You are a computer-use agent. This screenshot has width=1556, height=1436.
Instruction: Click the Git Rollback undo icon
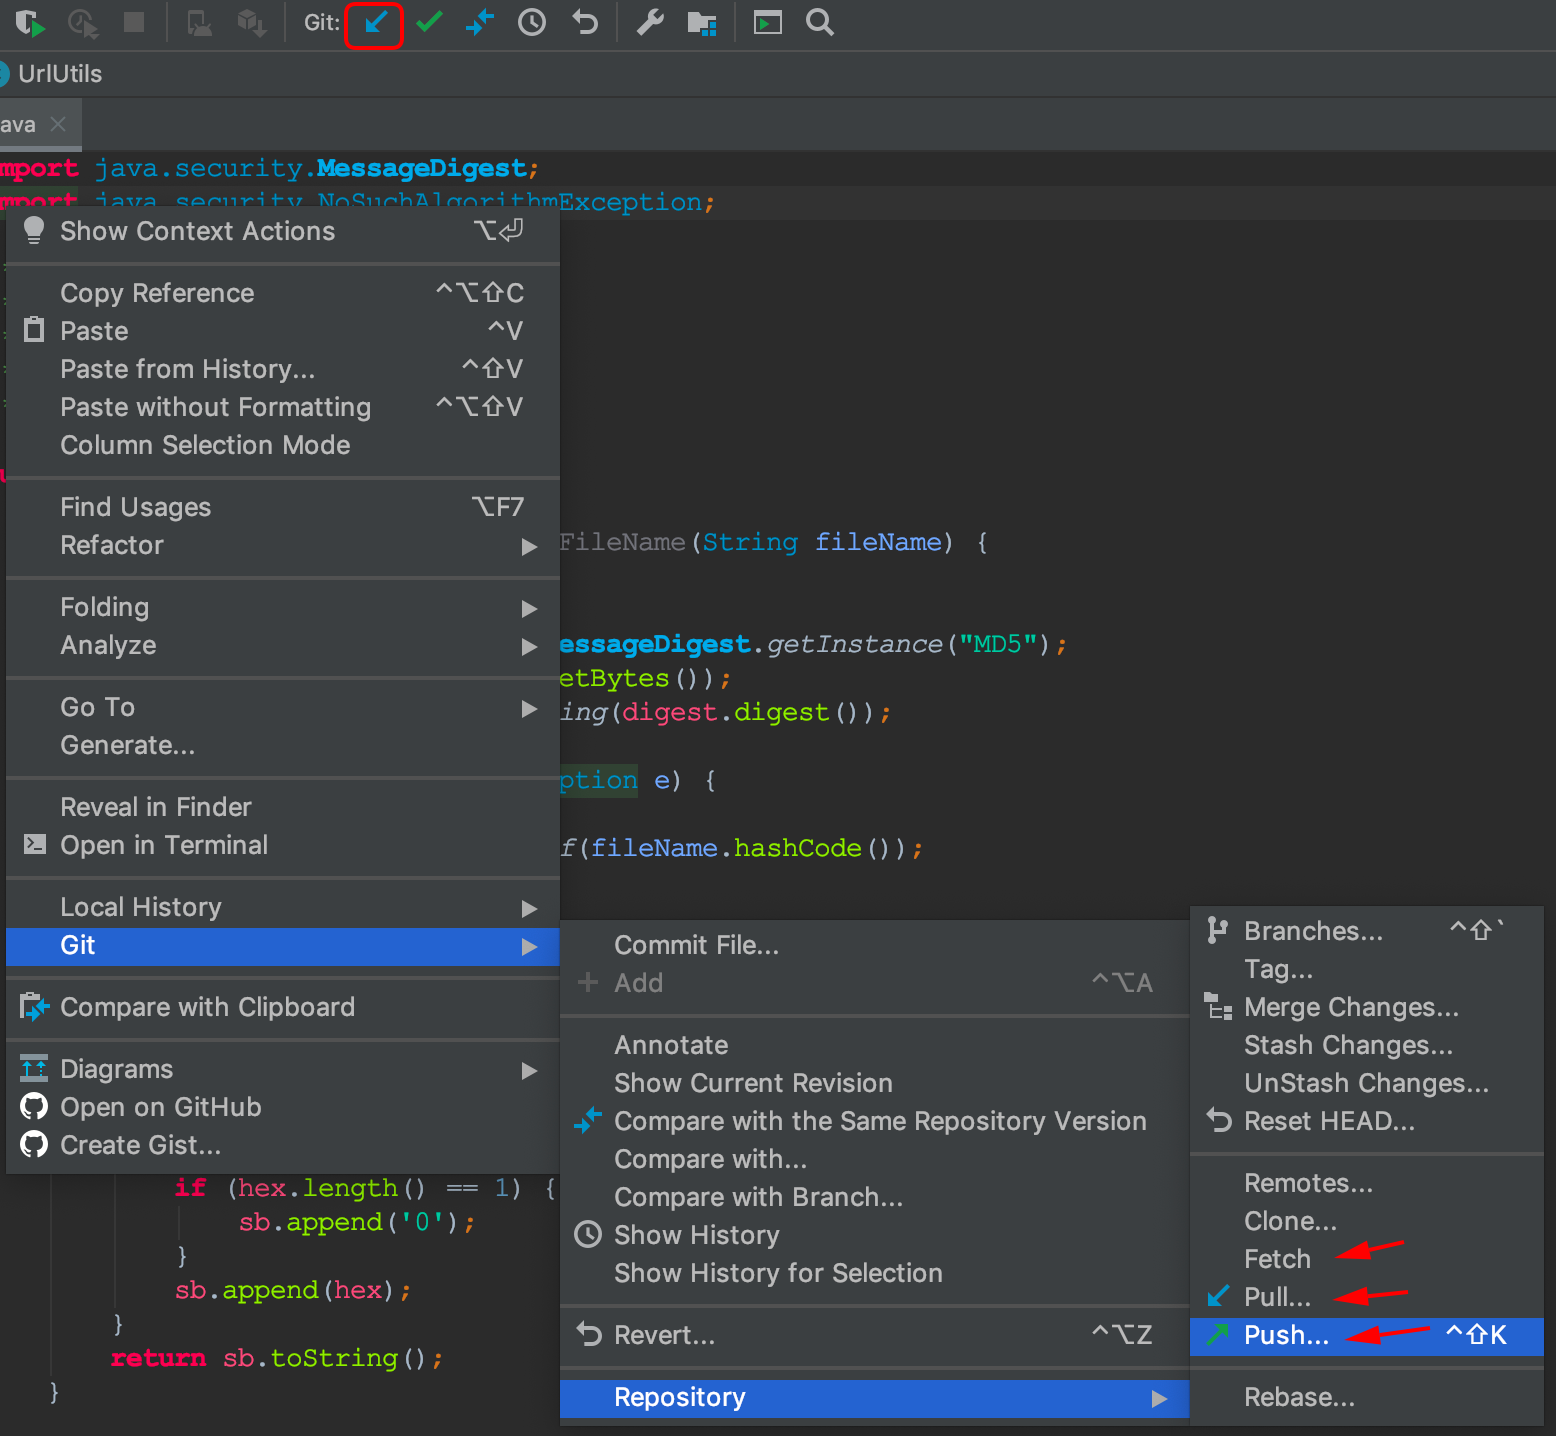click(585, 22)
